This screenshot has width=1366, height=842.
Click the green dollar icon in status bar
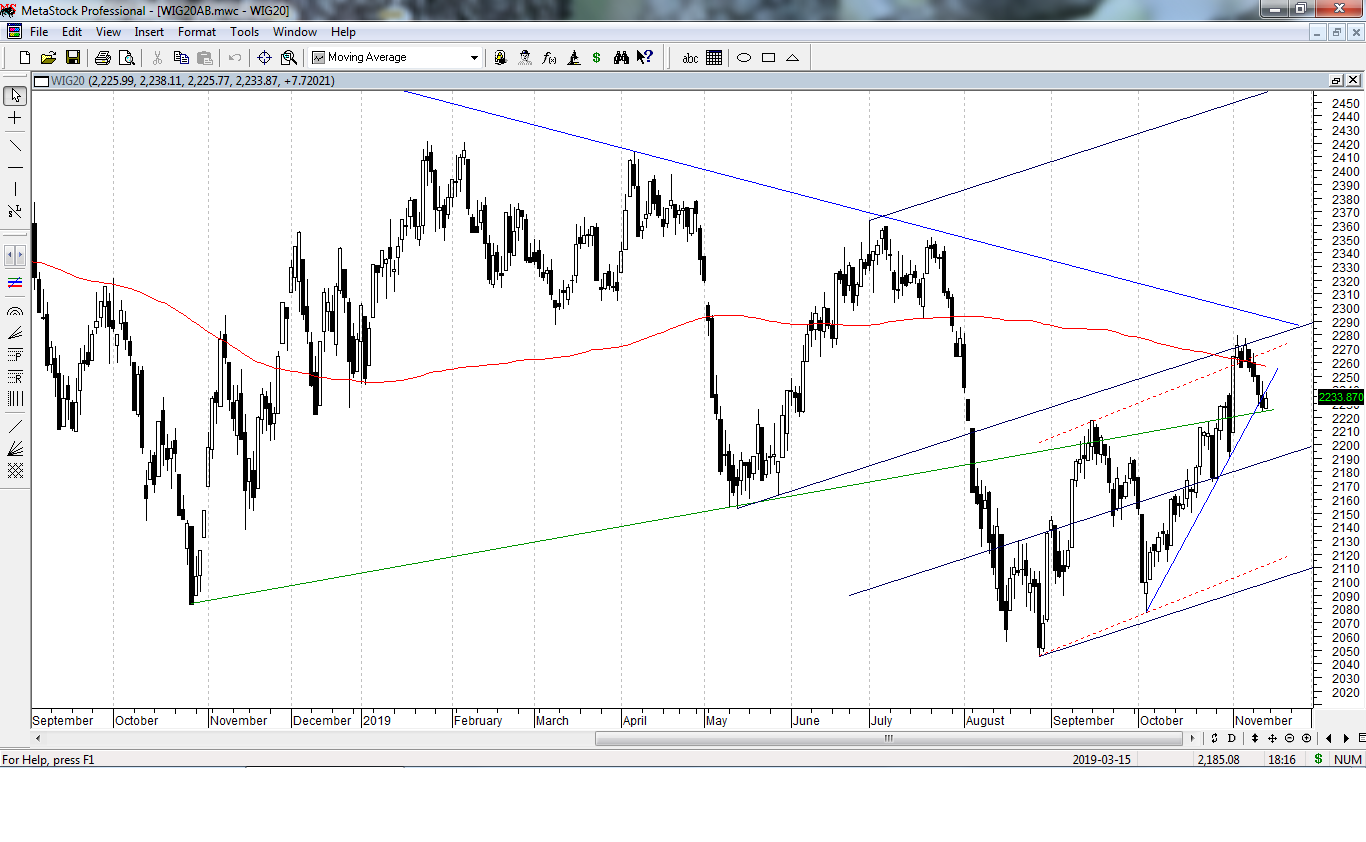coord(1318,759)
